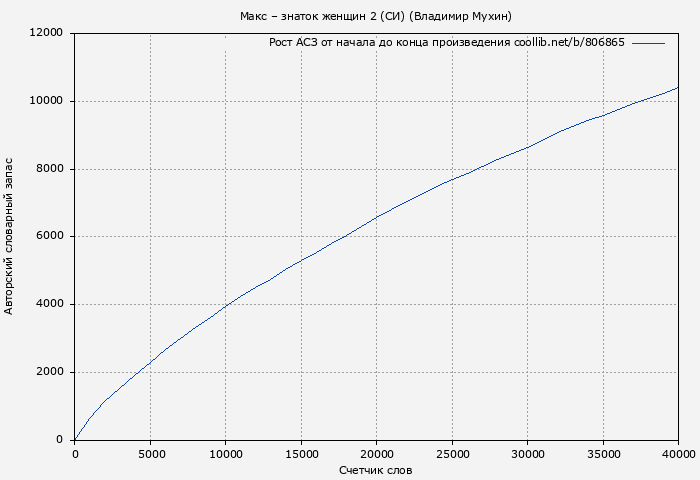This screenshot has width=700, height=480.
Task: Click the x-axis tick label 20000
Action: pos(376,453)
